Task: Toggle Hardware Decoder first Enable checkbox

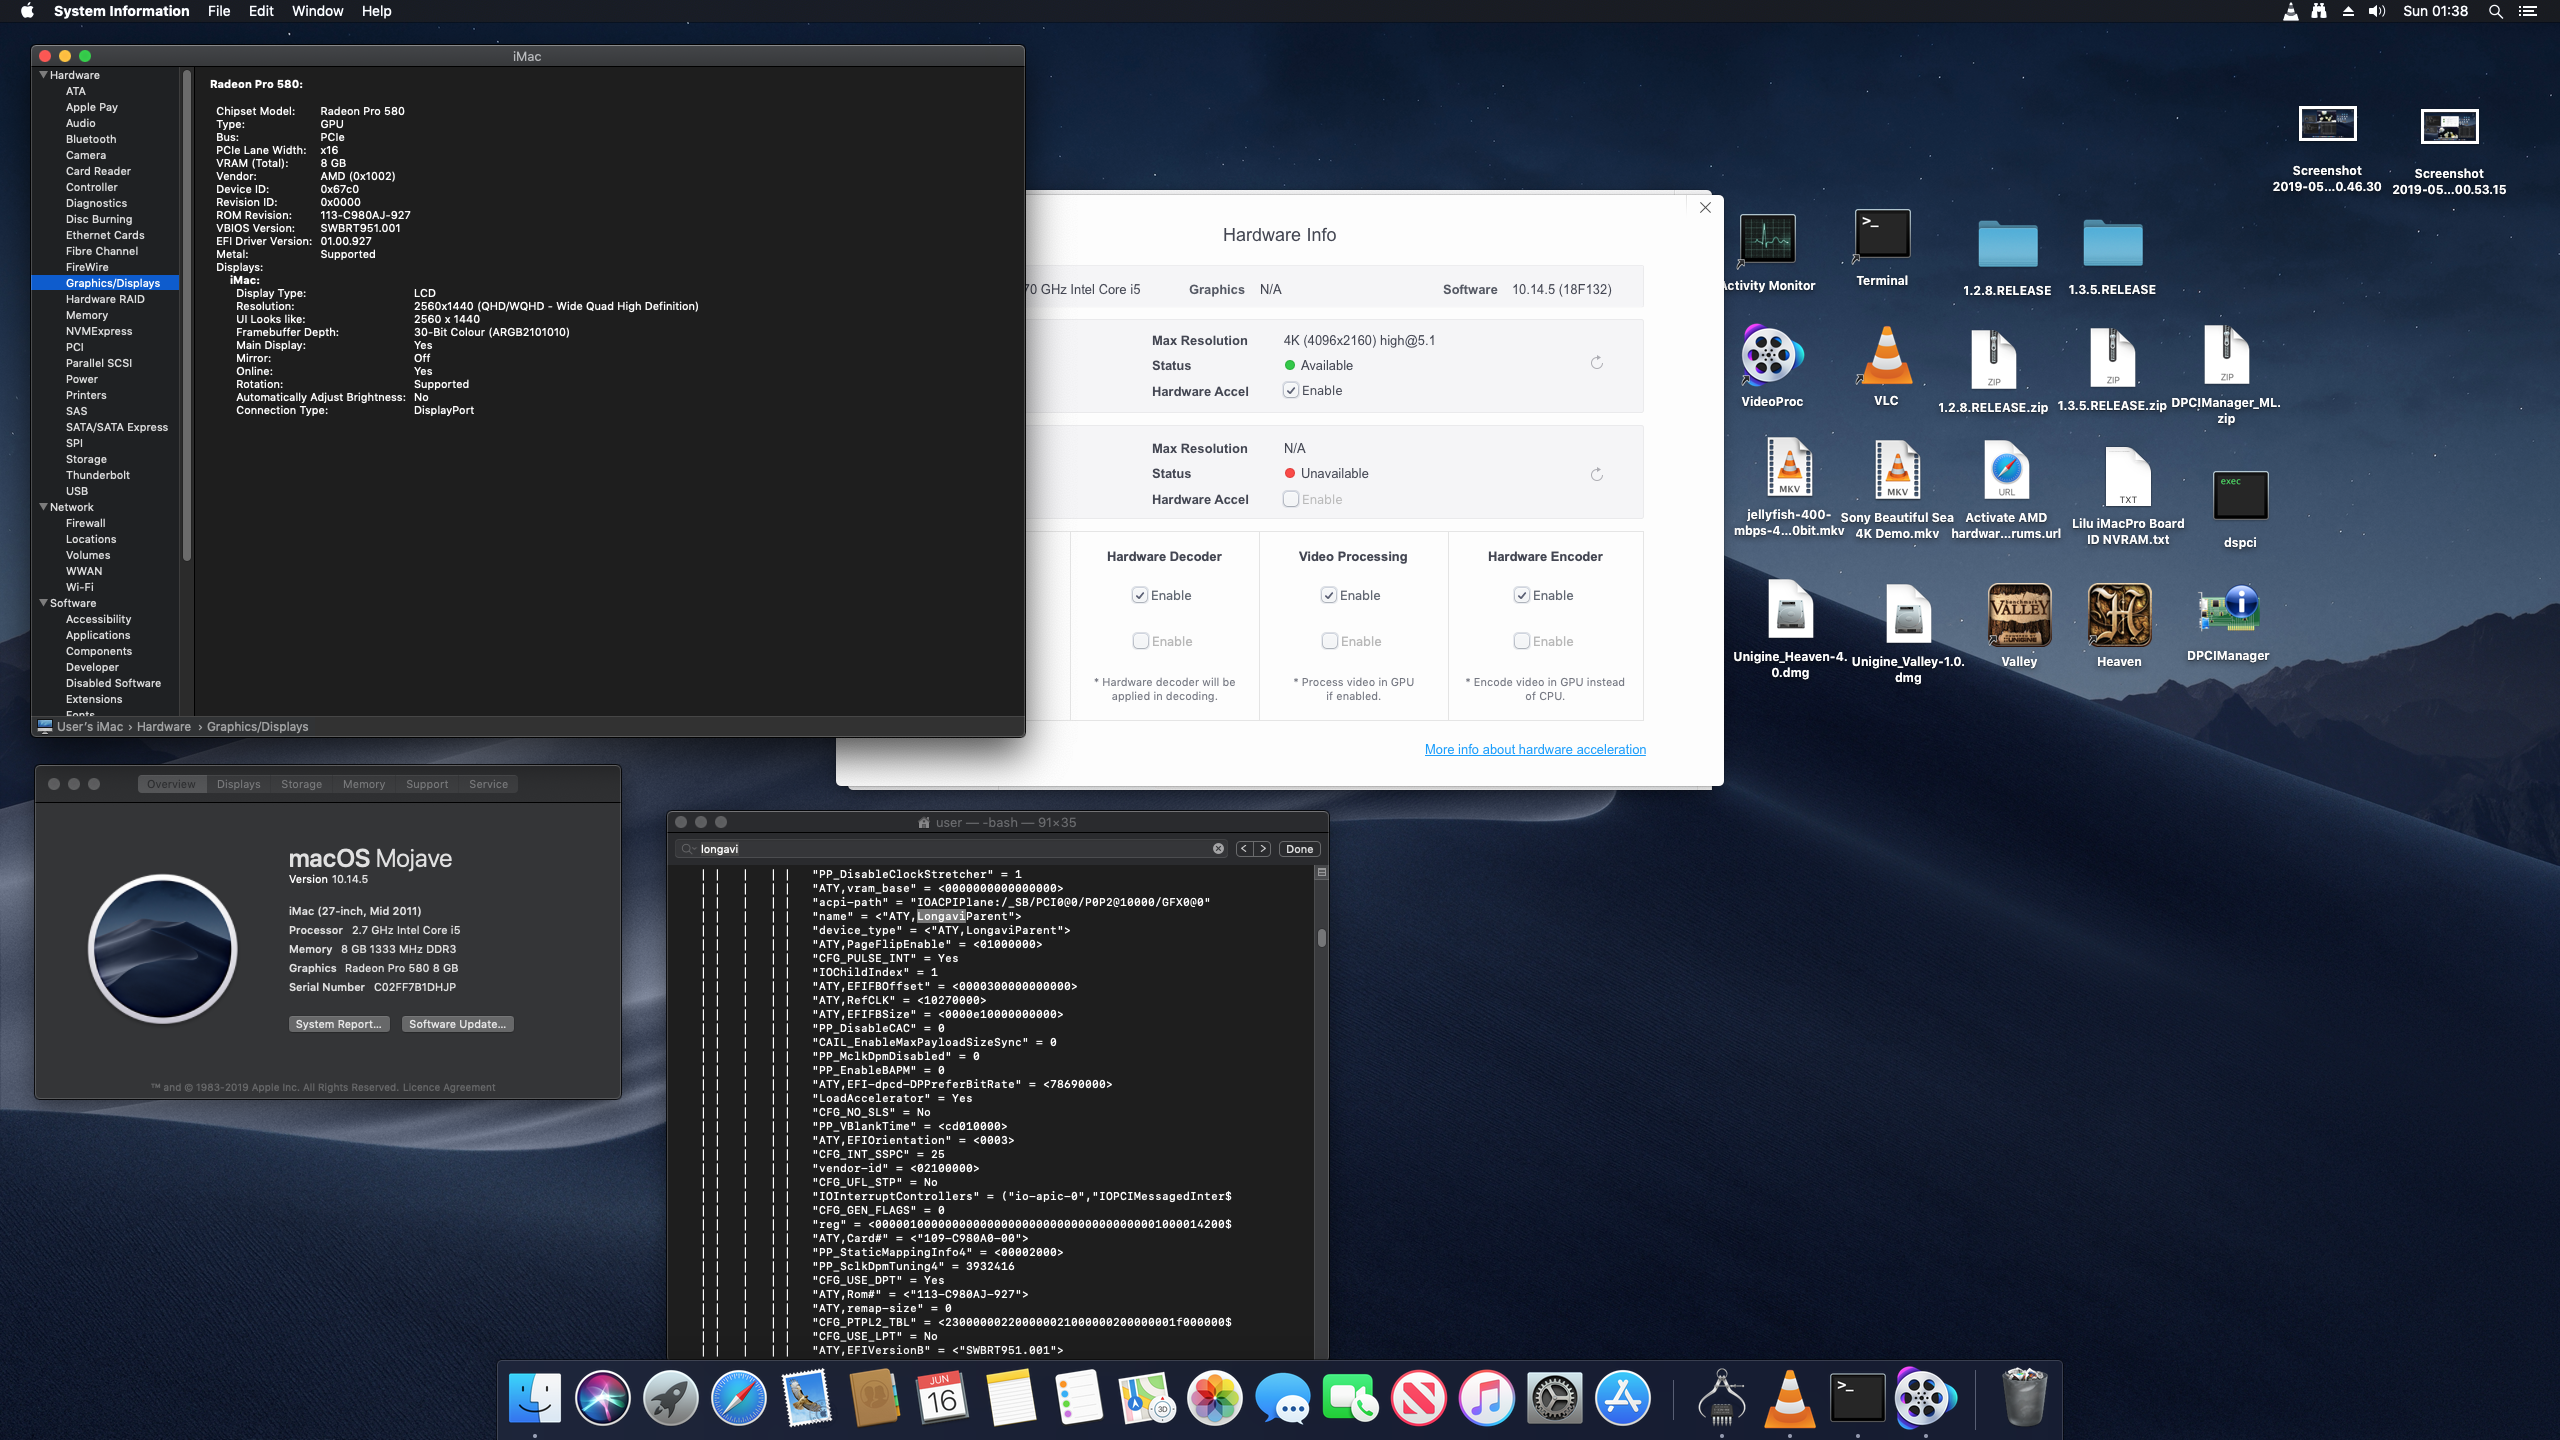Action: click(x=1140, y=596)
